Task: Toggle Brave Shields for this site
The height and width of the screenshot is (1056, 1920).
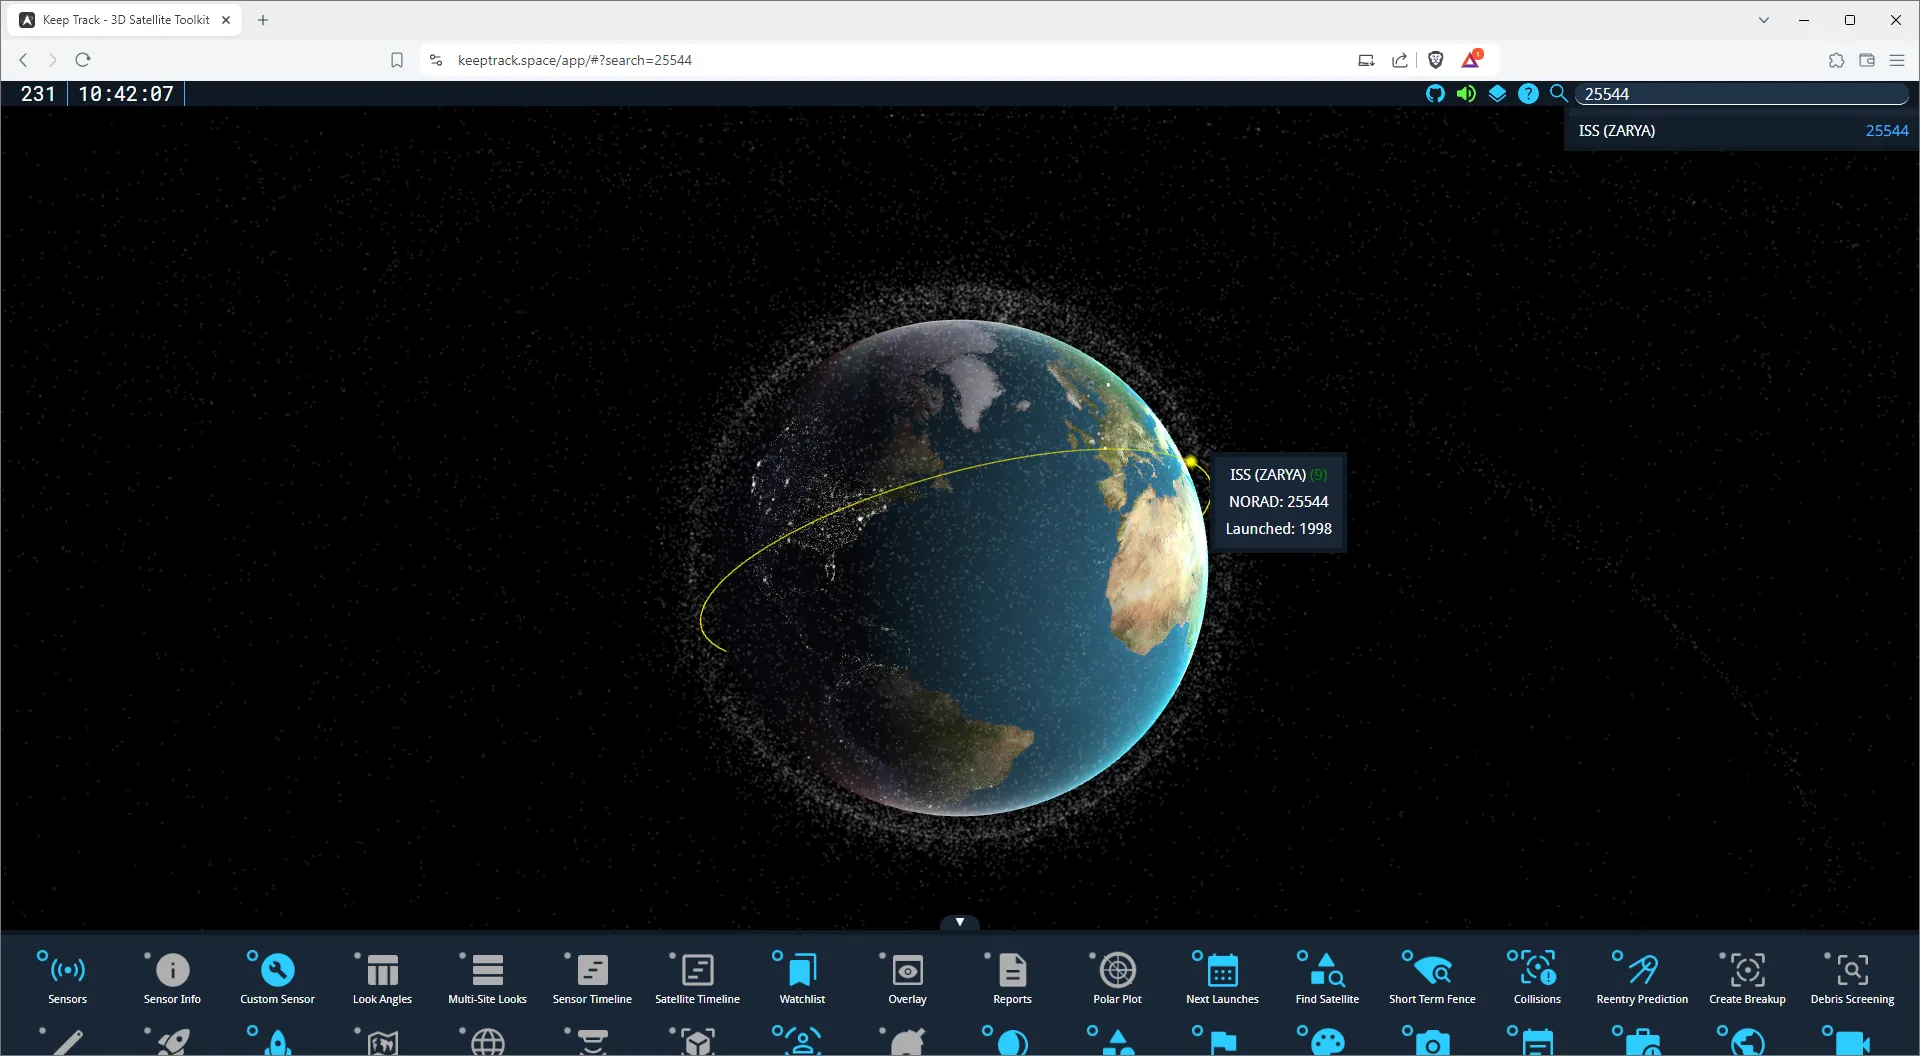Action: point(1435,60)
